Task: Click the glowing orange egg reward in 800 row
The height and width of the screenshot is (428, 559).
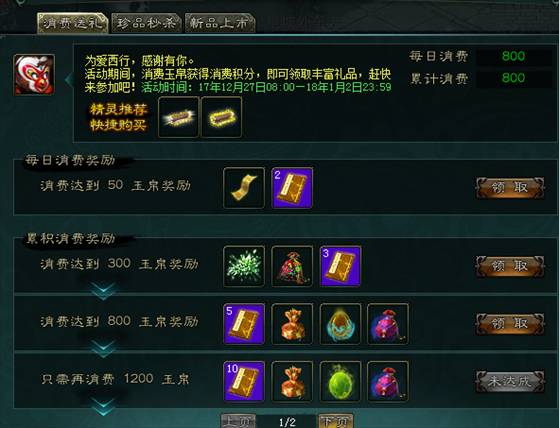Action: point(340,324)
